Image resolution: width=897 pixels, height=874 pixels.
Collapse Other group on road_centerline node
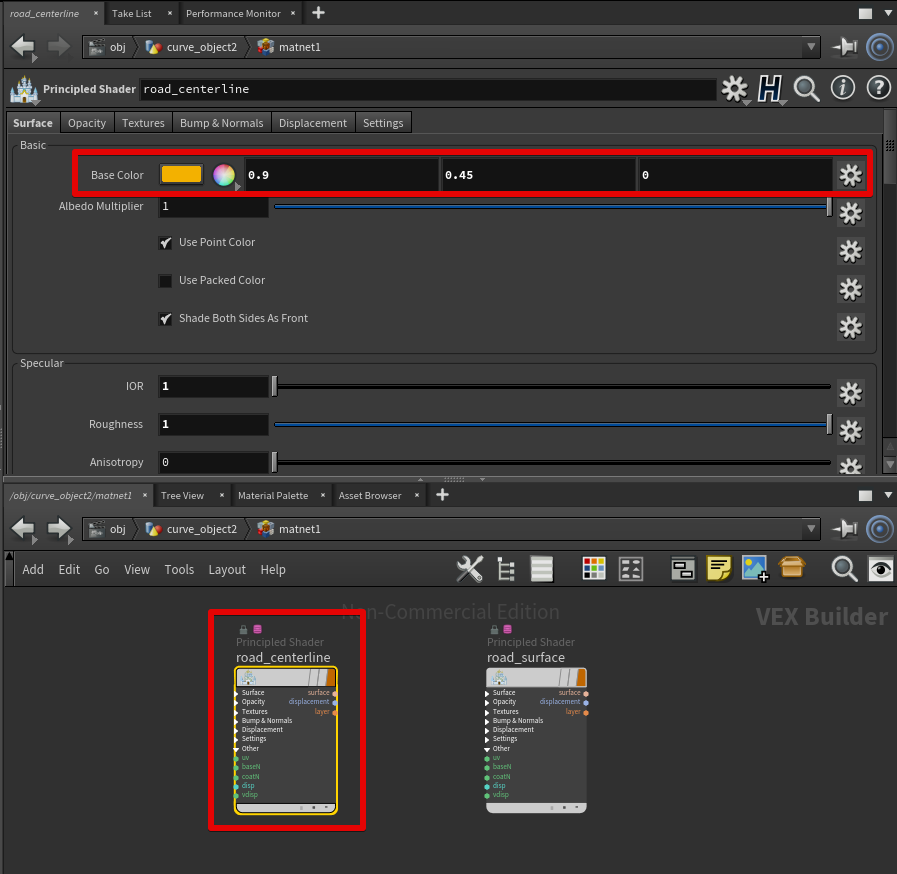[x=236, y=749]
